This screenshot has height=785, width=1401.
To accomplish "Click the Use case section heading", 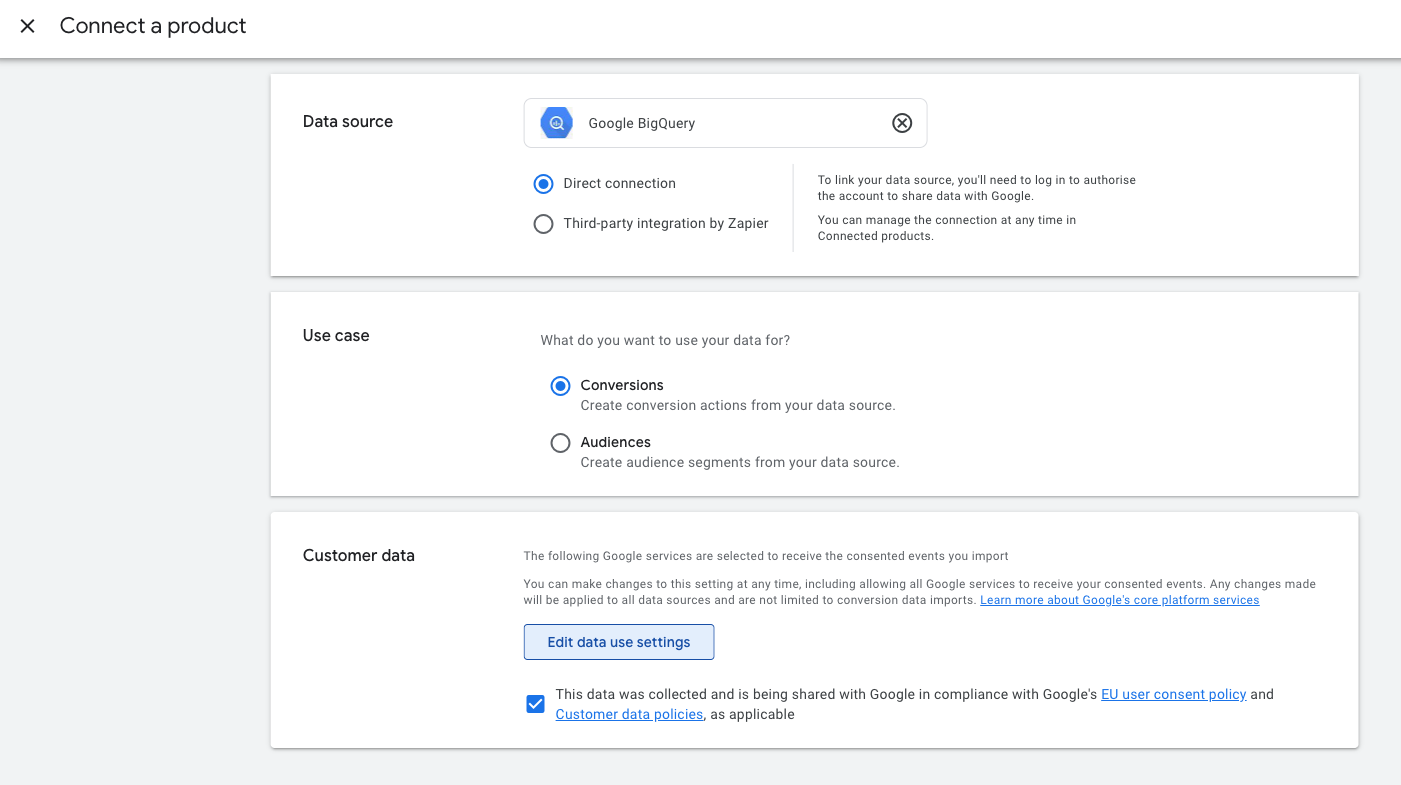I will (x=336, y=336).
